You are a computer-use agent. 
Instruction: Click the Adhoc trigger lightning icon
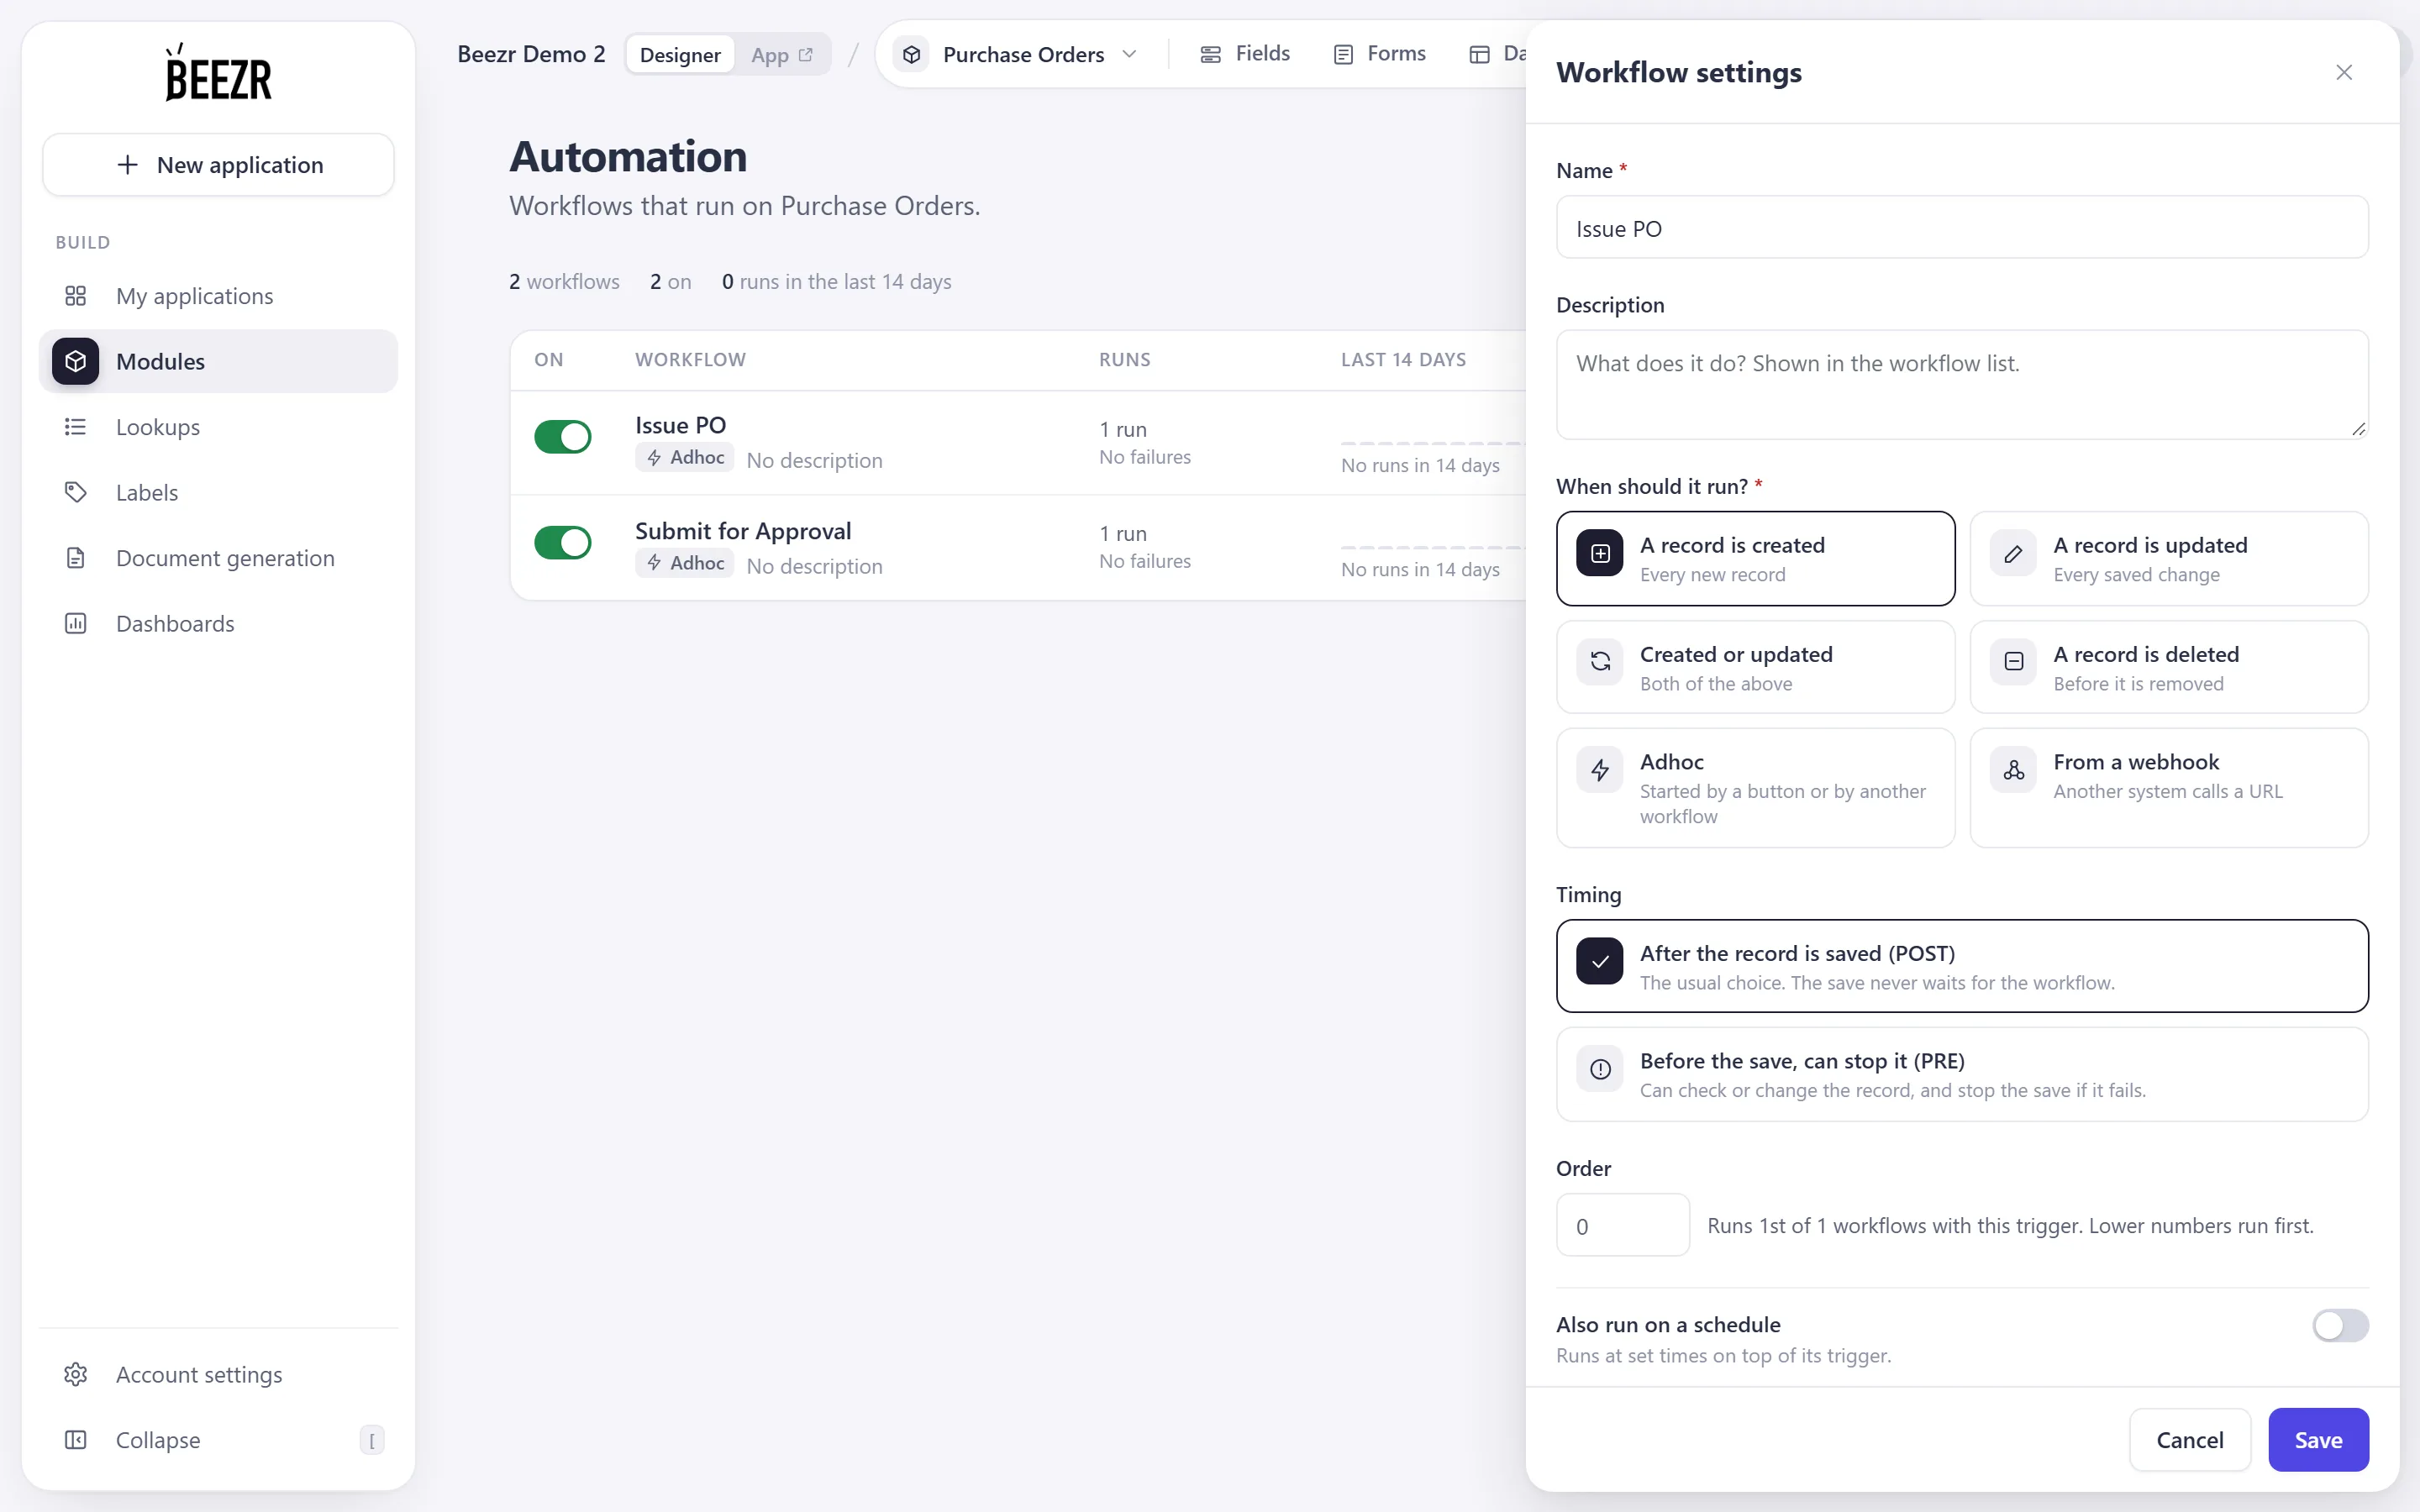point(1600,769)
